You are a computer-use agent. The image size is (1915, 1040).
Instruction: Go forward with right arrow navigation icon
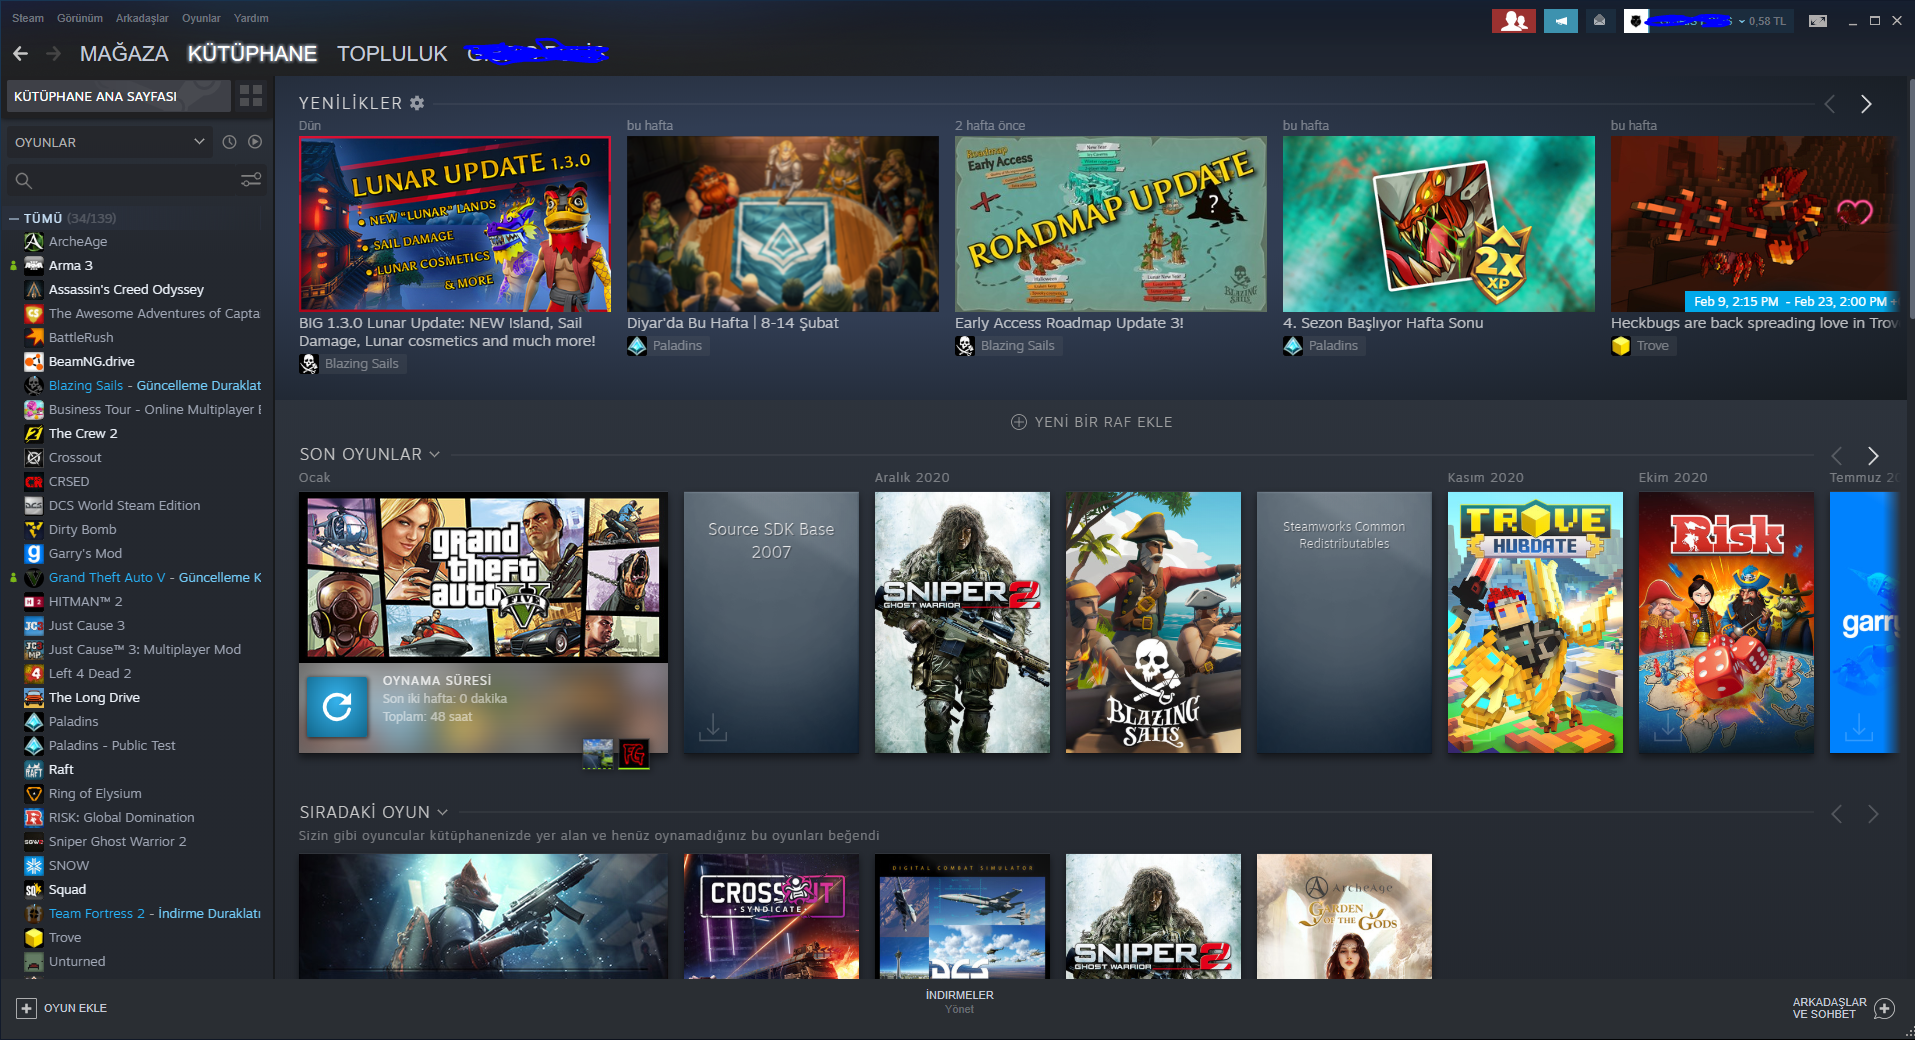53,53
